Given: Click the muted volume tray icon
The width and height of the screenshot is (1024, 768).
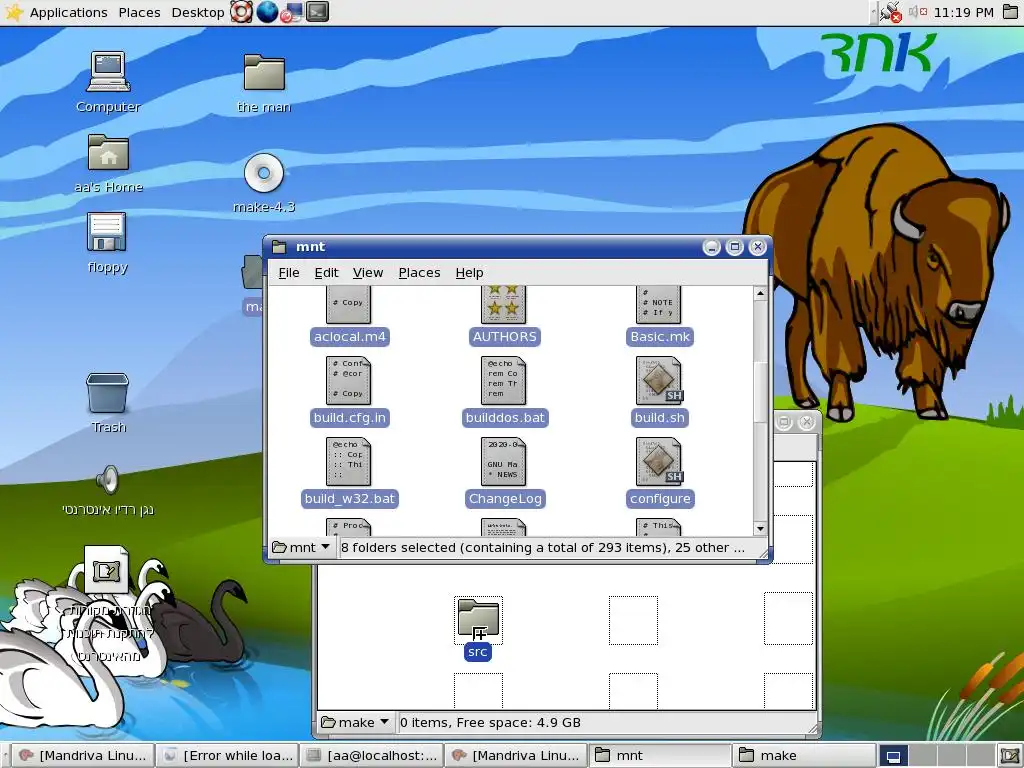Looking at the screenshot, I should tap(918, 12).
